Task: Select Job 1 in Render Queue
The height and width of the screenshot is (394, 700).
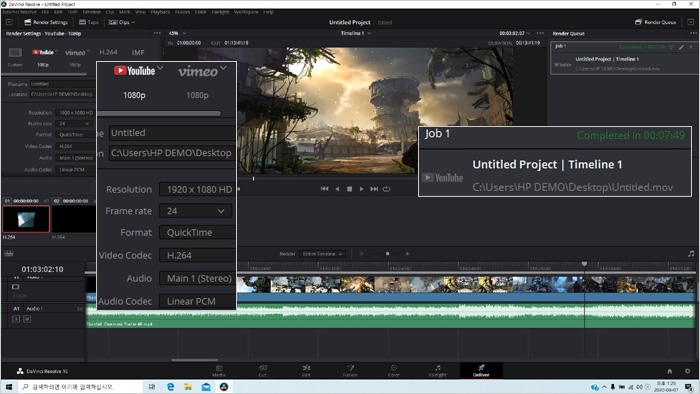Action: [x=624, y=58]
